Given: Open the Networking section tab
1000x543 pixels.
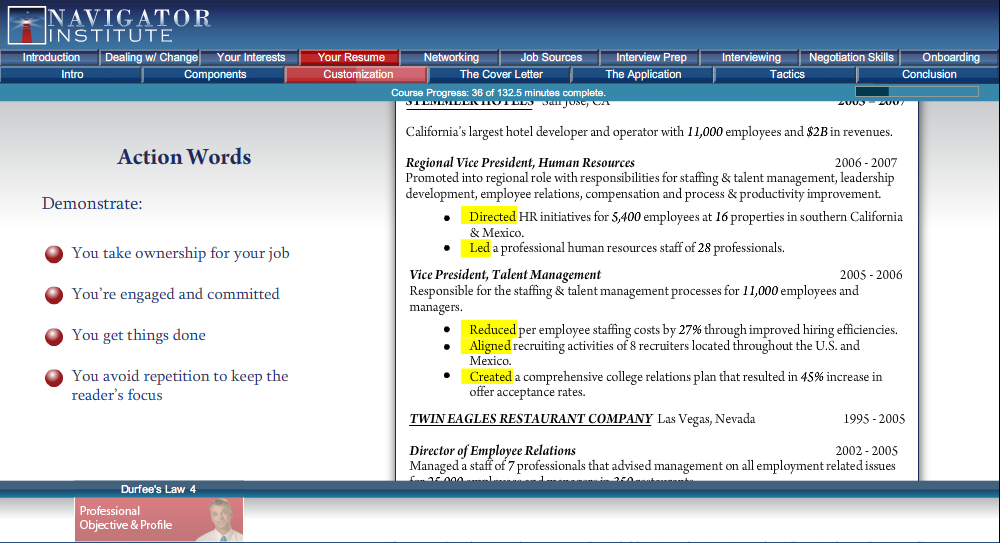Looking at the screenshot, I should point(451,57).
